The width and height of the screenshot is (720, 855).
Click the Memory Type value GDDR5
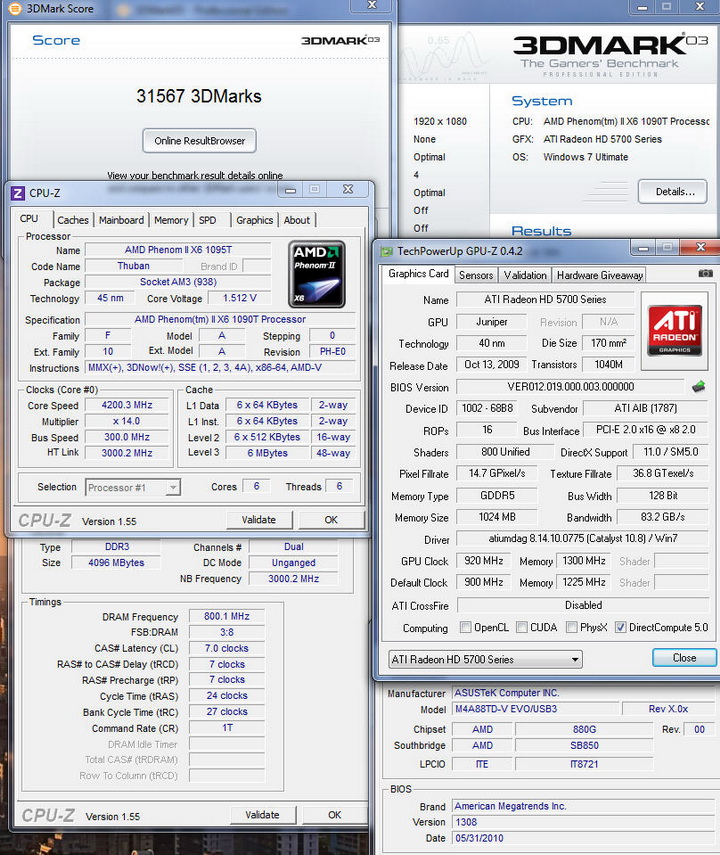pyautogui.click(x=496, y=496)
